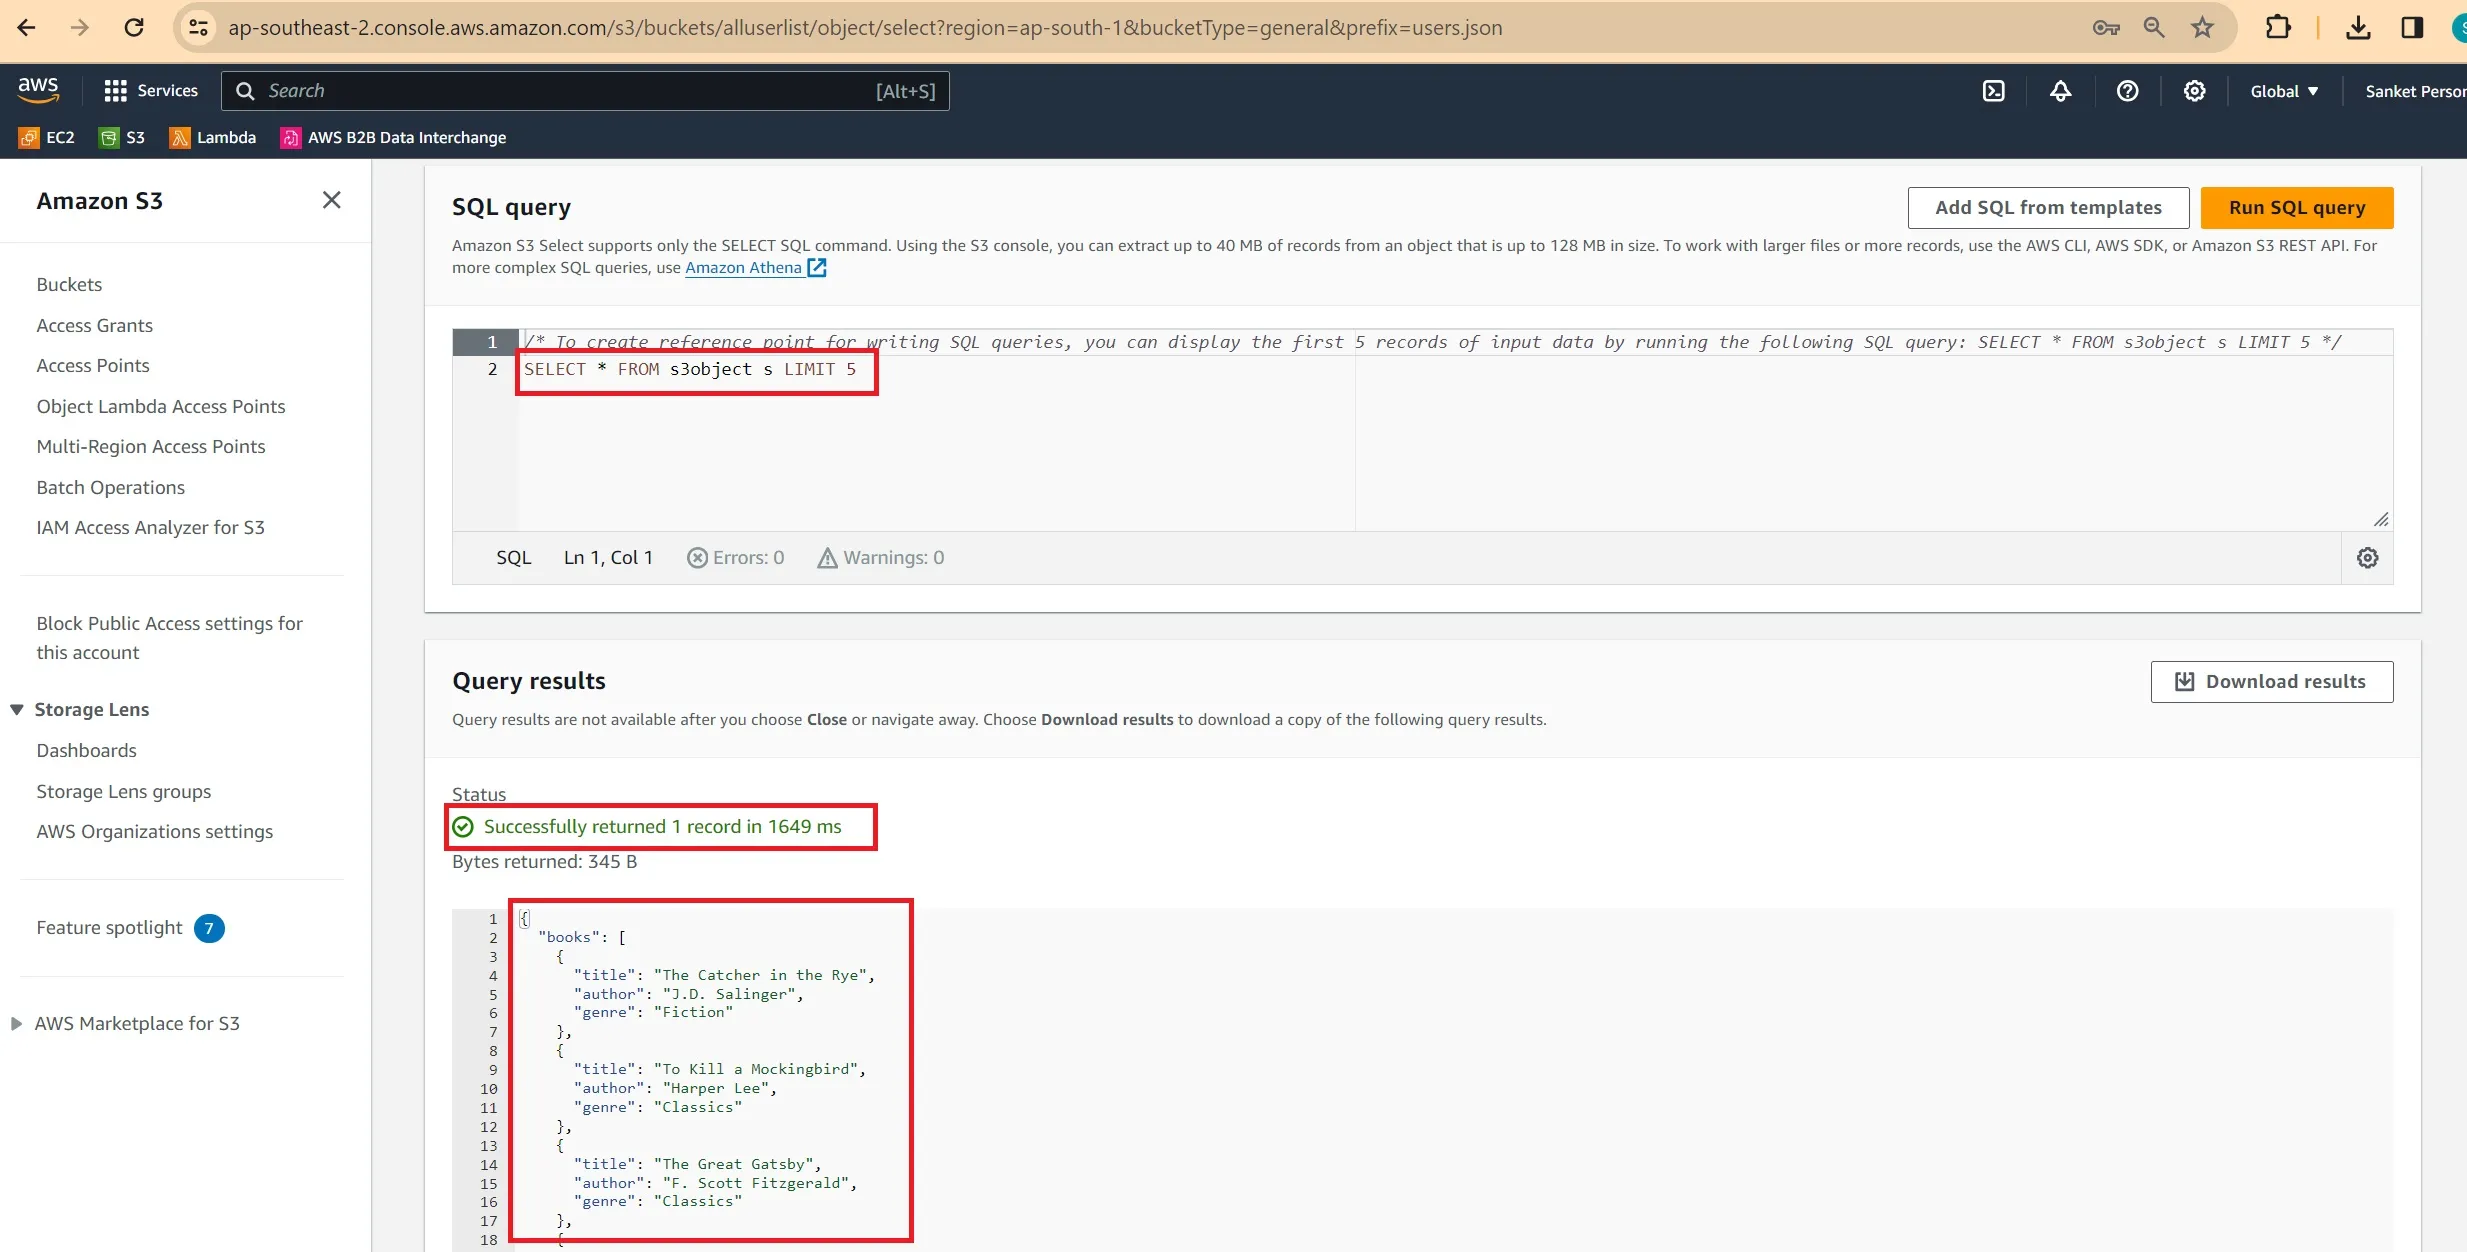Open browser downloads icon
Image resolution: width=2467 pixels, height=1252 pixels.
pyautogui.click(x=2358, y=28)
